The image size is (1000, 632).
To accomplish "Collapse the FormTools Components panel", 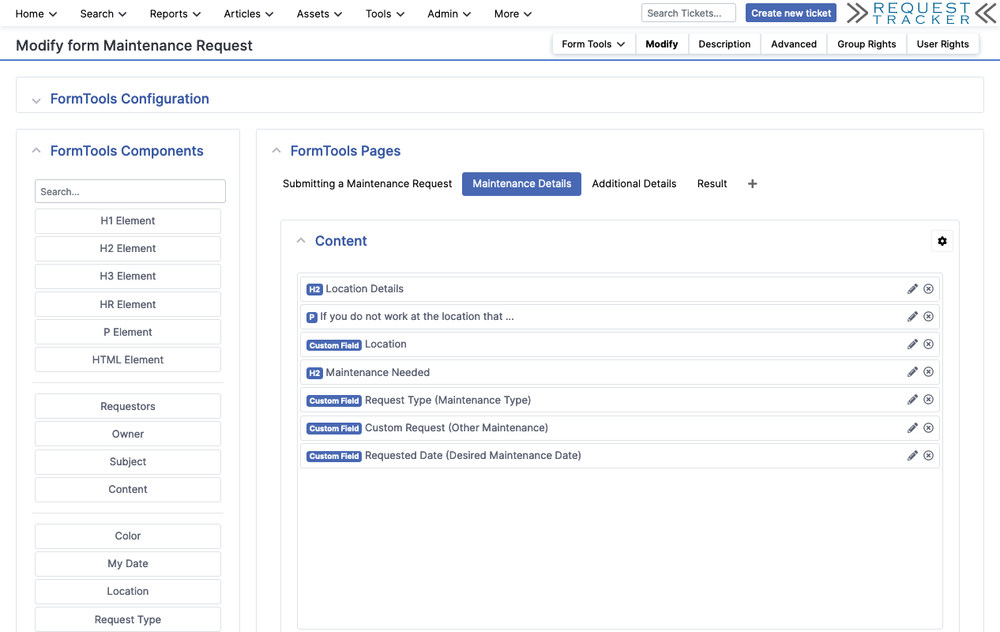I will [x=36, y=150].
